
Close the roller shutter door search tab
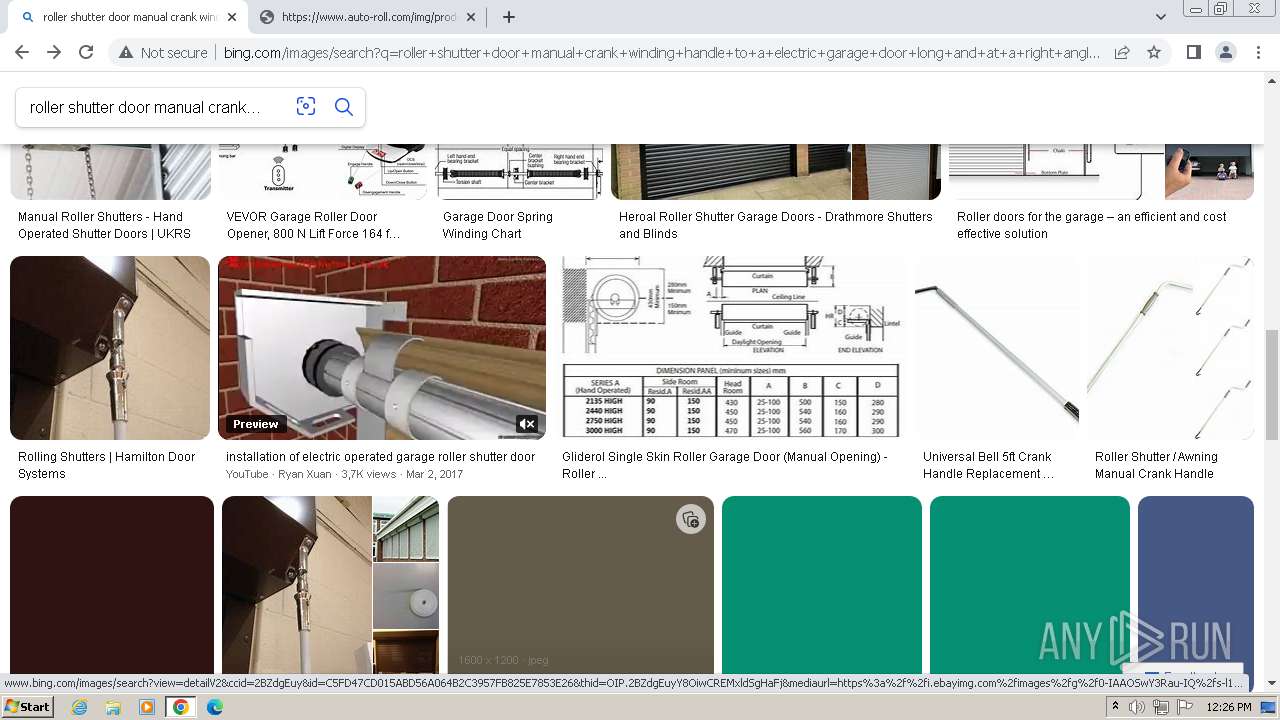click(232, 17)
